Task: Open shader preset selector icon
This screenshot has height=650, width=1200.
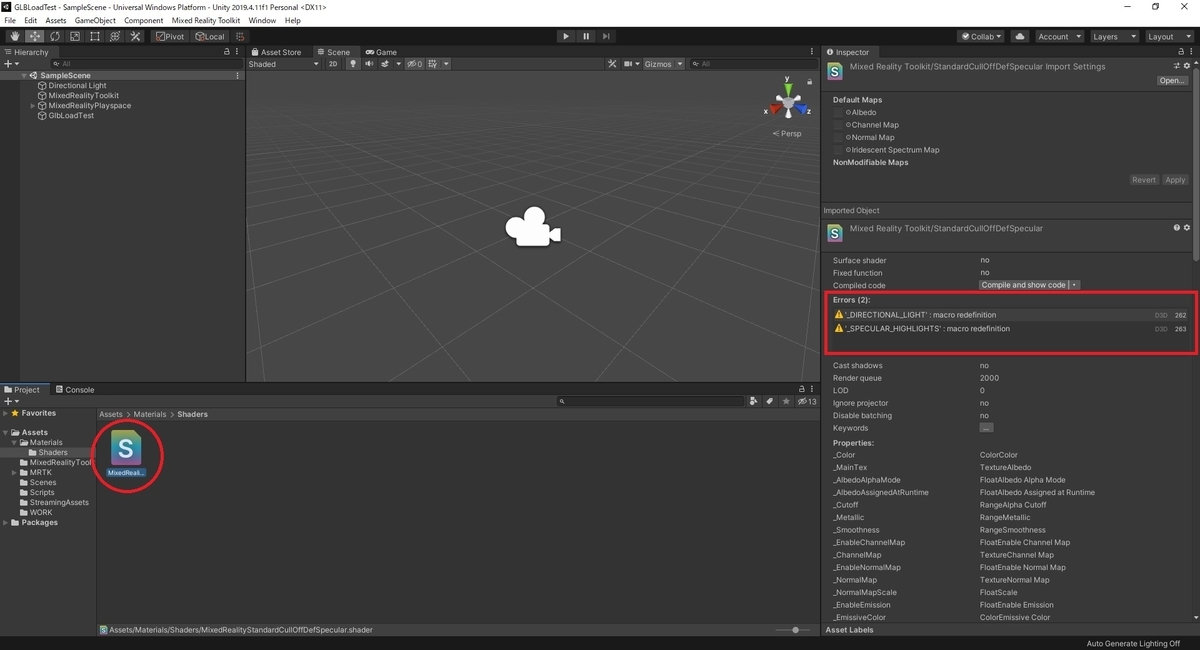Action: 1177,66
